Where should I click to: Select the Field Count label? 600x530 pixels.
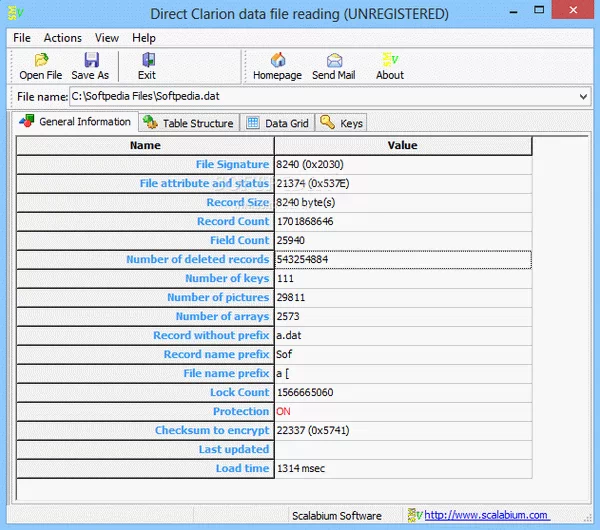pyautogui.click(x=240, y=240)
